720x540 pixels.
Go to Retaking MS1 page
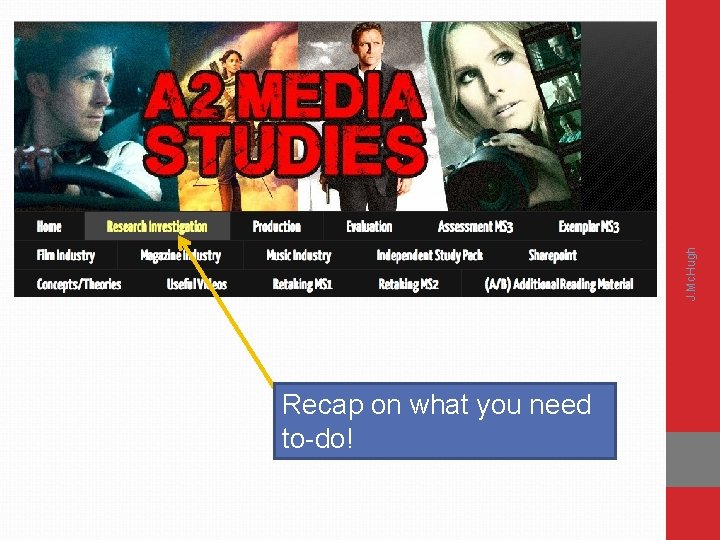point(302,284)
